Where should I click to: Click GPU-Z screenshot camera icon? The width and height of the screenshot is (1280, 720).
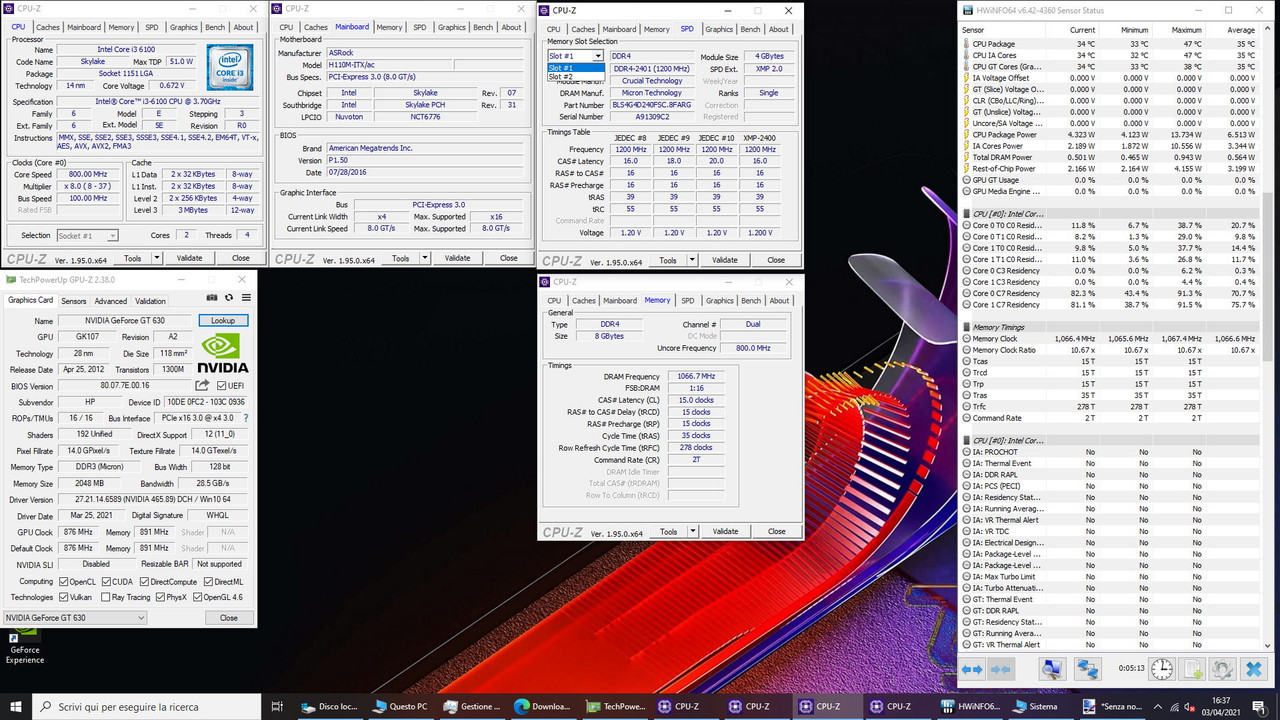point(212,297)
